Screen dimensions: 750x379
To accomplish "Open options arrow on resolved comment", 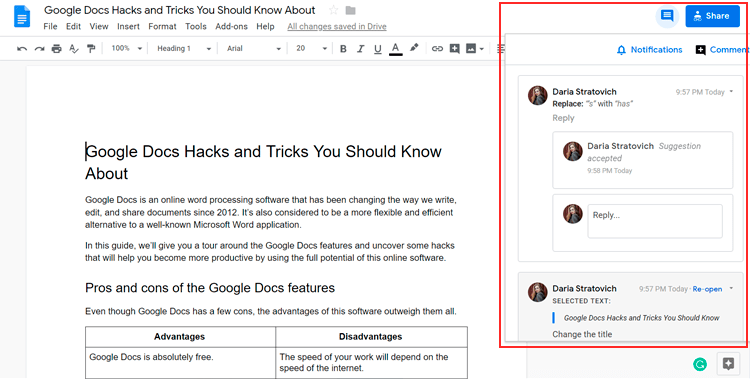I will coord(731,289).
